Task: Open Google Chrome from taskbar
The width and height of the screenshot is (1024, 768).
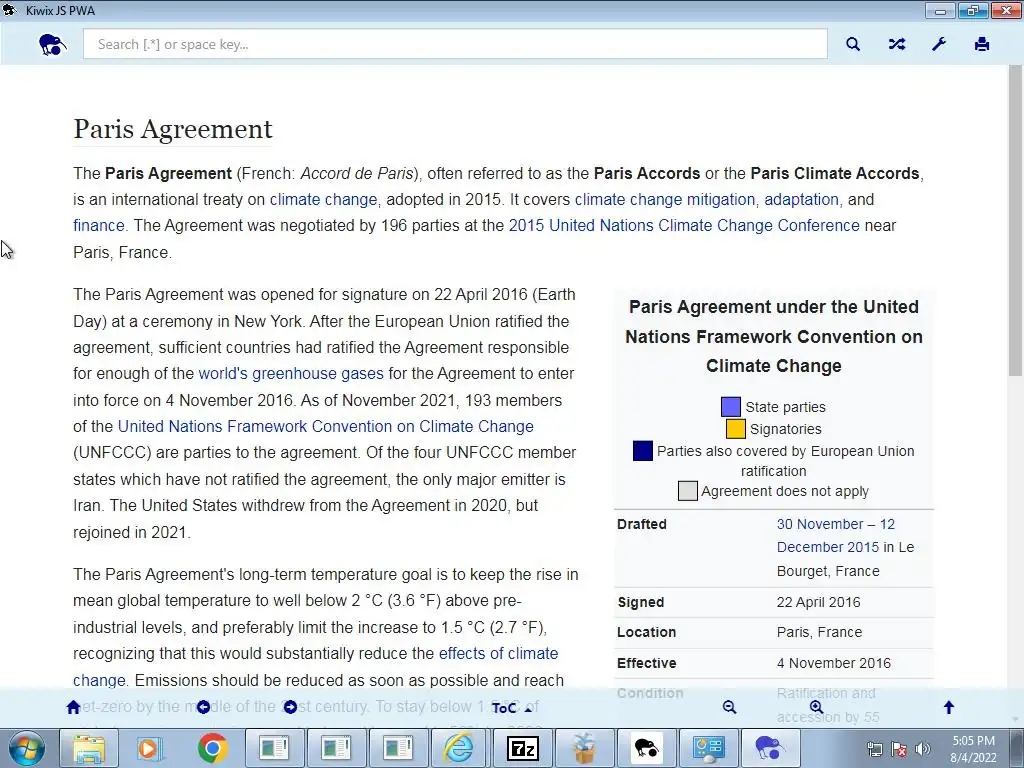Action: point(212,748)
